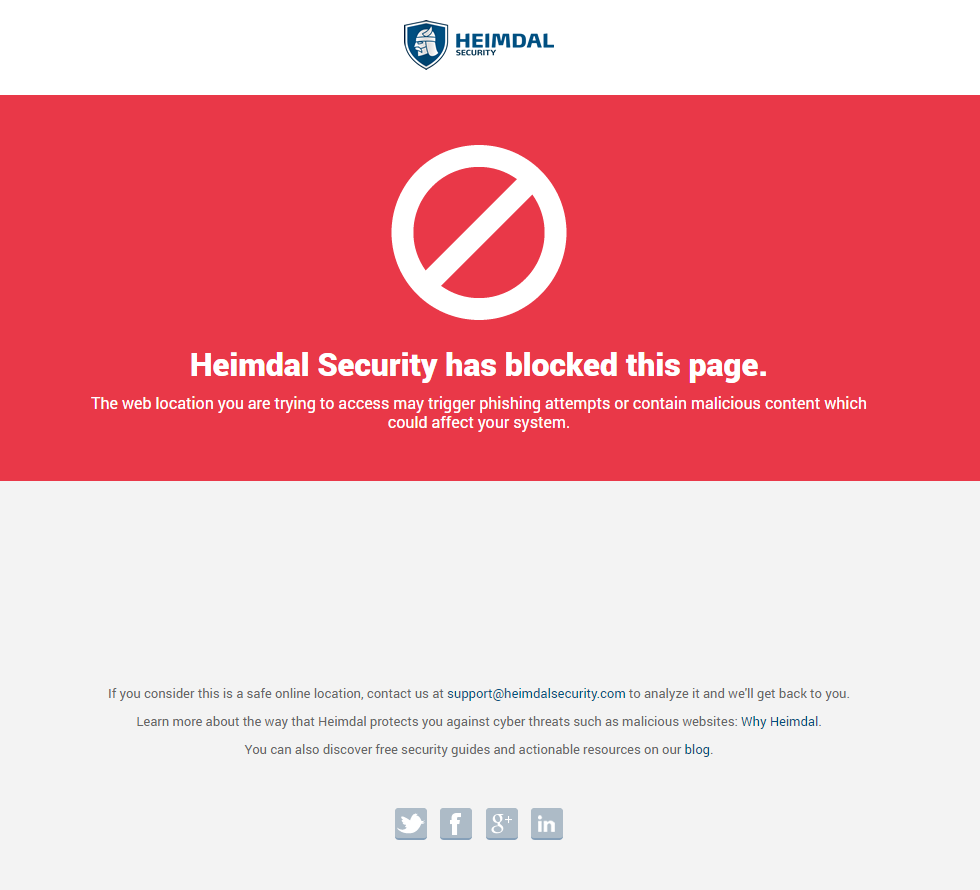Open the Facebook social icon

click(x=456, y=823)
